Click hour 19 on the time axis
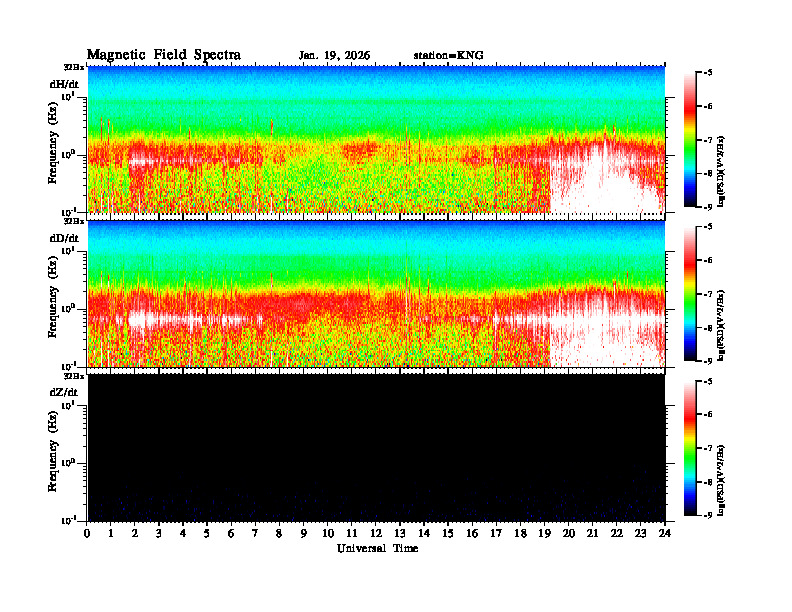The image size is (792, 612). 544,534
